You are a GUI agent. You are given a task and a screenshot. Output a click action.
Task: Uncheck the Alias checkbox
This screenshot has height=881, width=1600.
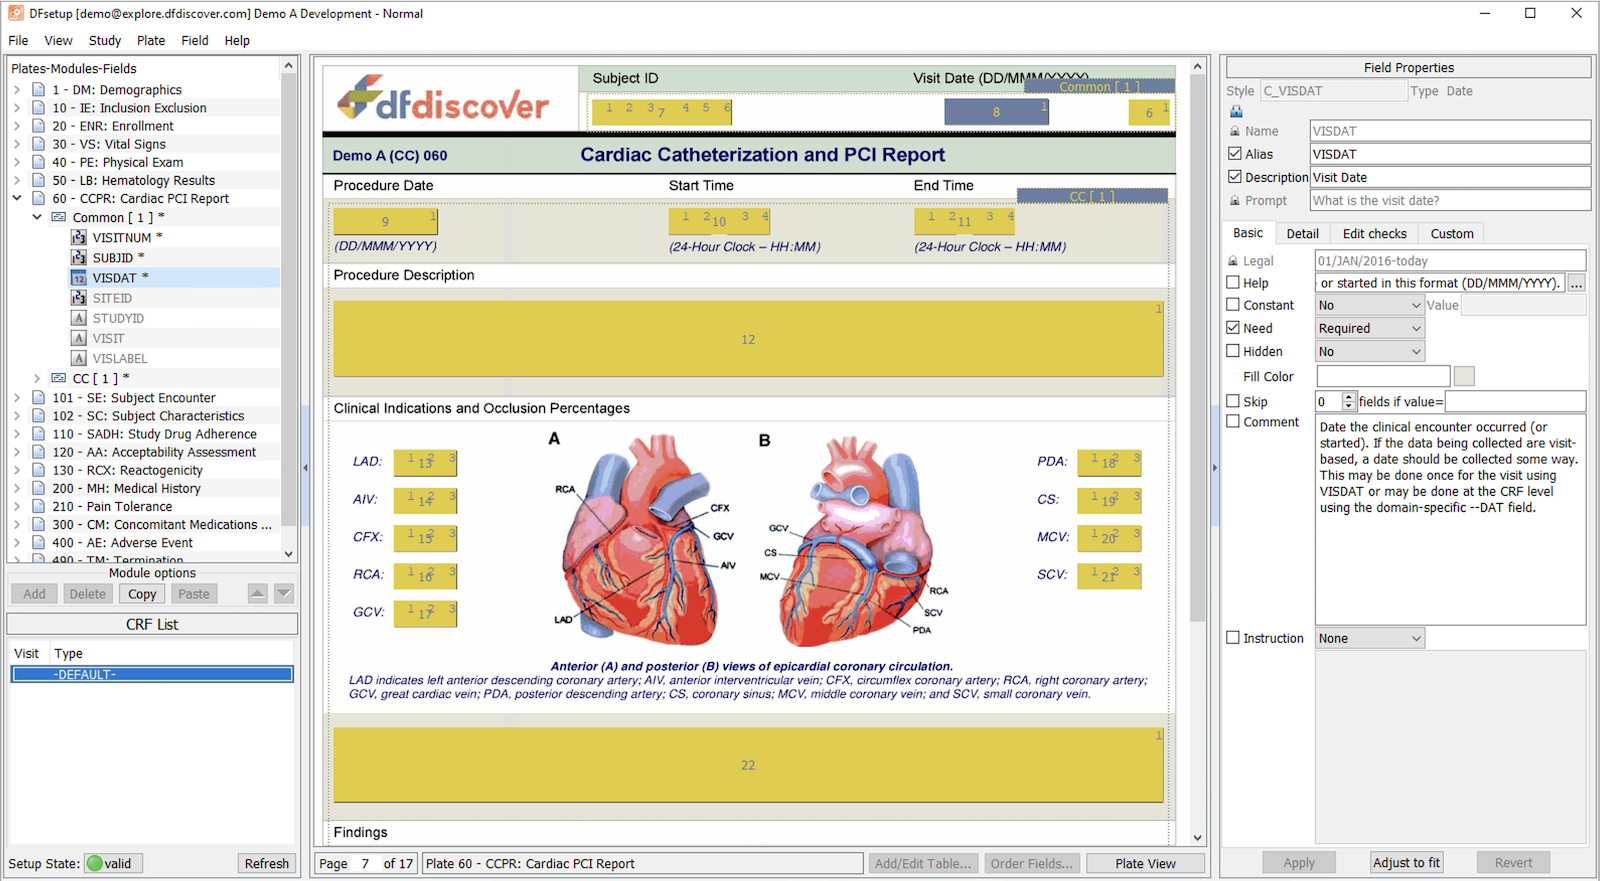pos(1234,154)
